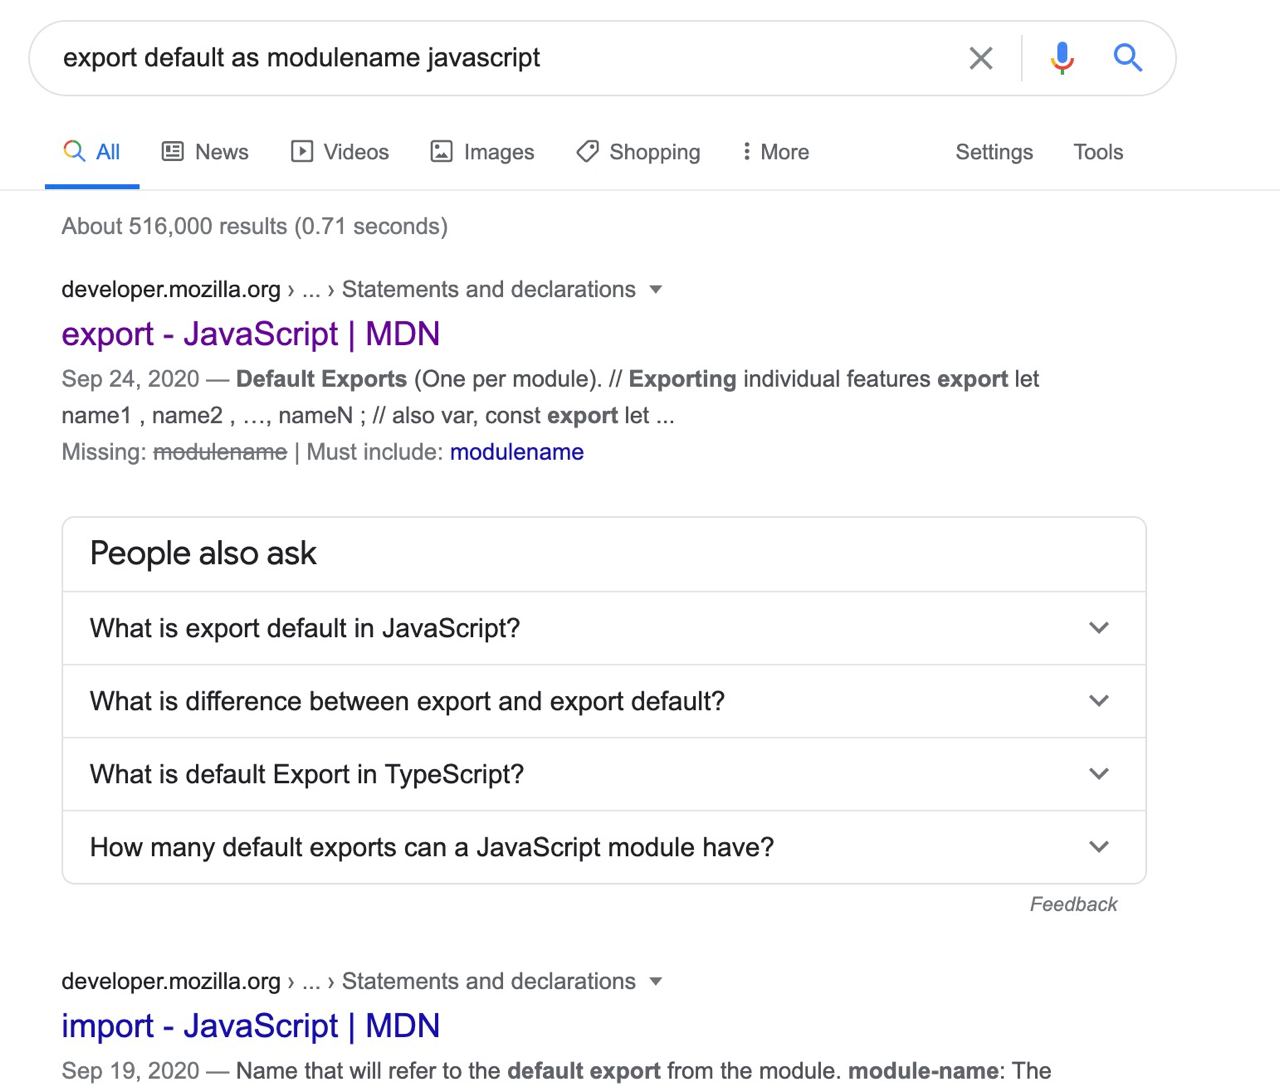
Task: Open "export - JavaScript | MDN" result
Action: coord(250,334)
